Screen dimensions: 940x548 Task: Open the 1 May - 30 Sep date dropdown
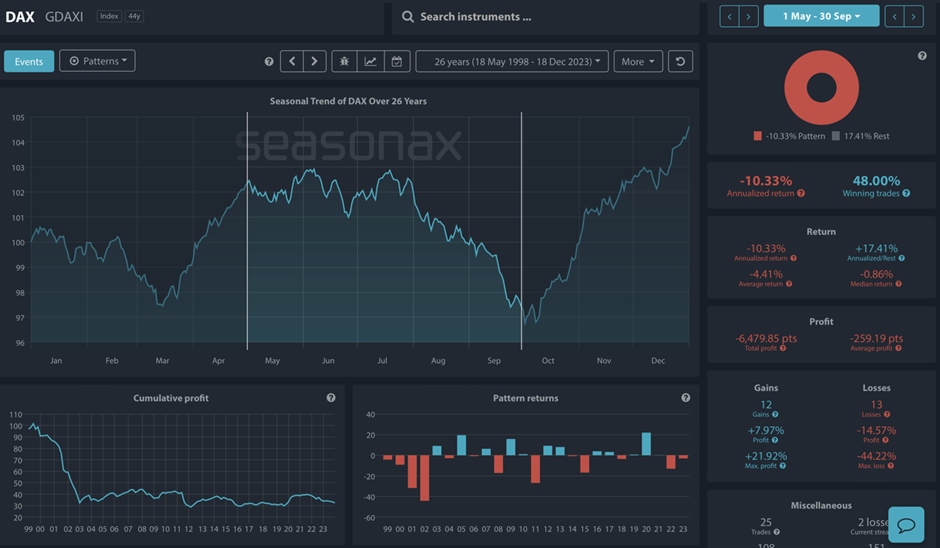click(821, 16)
